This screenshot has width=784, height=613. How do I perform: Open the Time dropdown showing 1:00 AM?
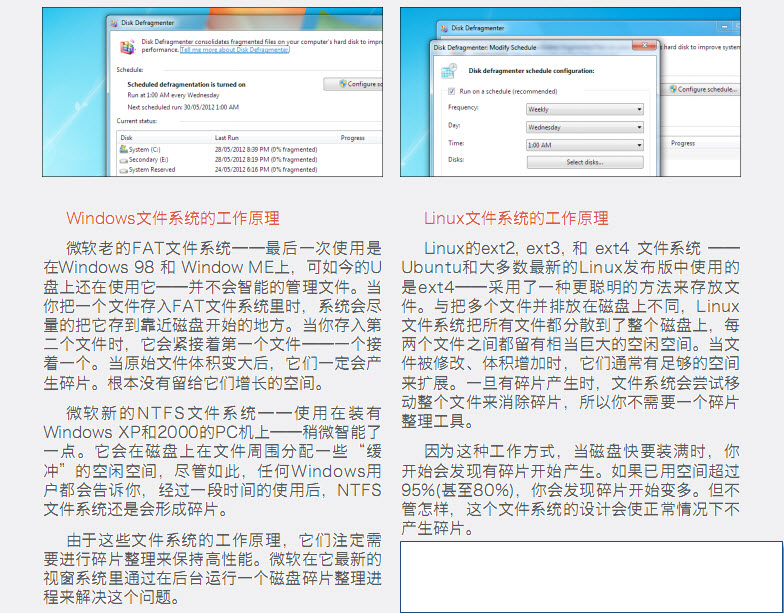click(584, 145)
